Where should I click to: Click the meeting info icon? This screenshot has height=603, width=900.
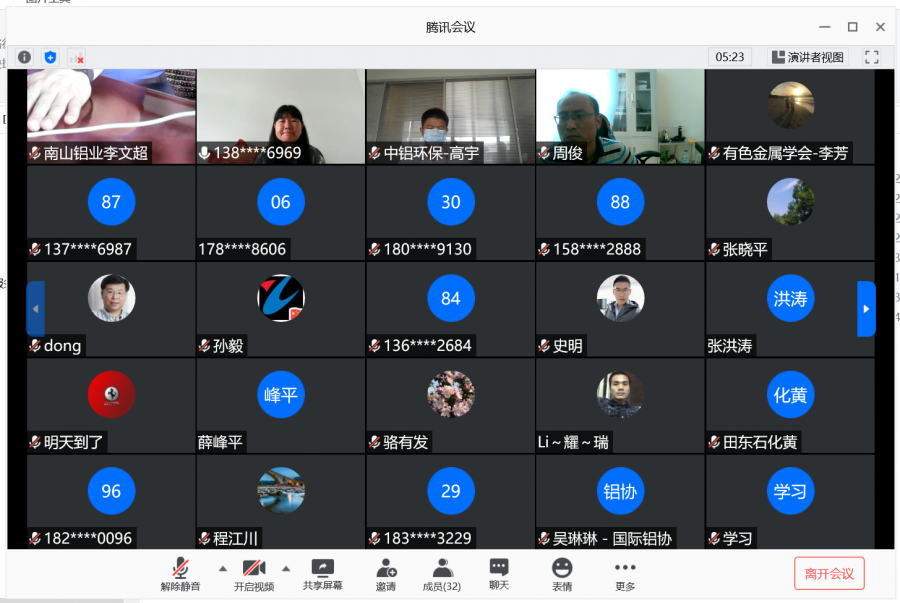[x=25, y=57]
